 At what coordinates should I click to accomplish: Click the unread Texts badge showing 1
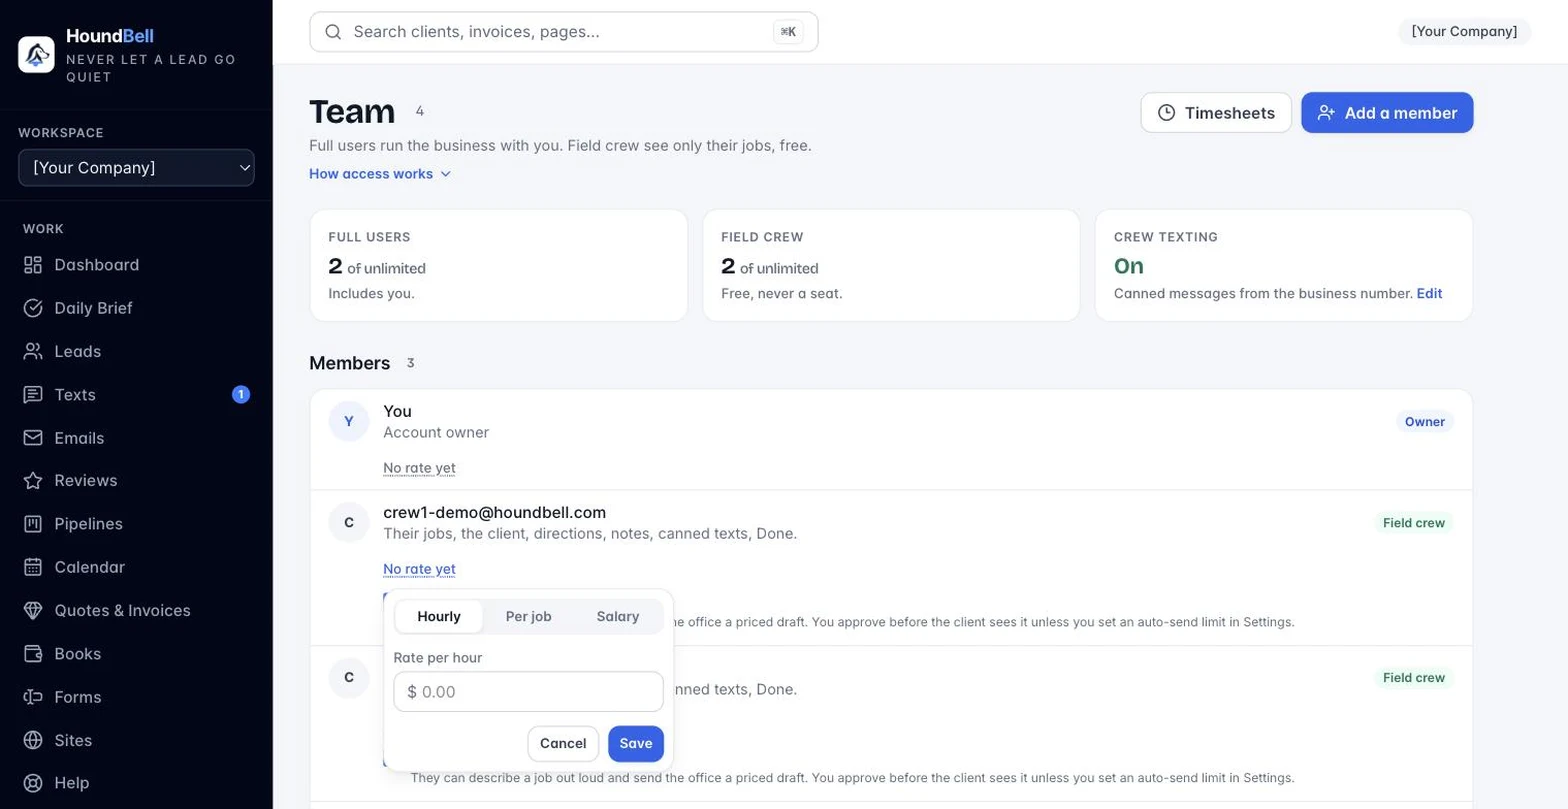click(x=241, y=395)
